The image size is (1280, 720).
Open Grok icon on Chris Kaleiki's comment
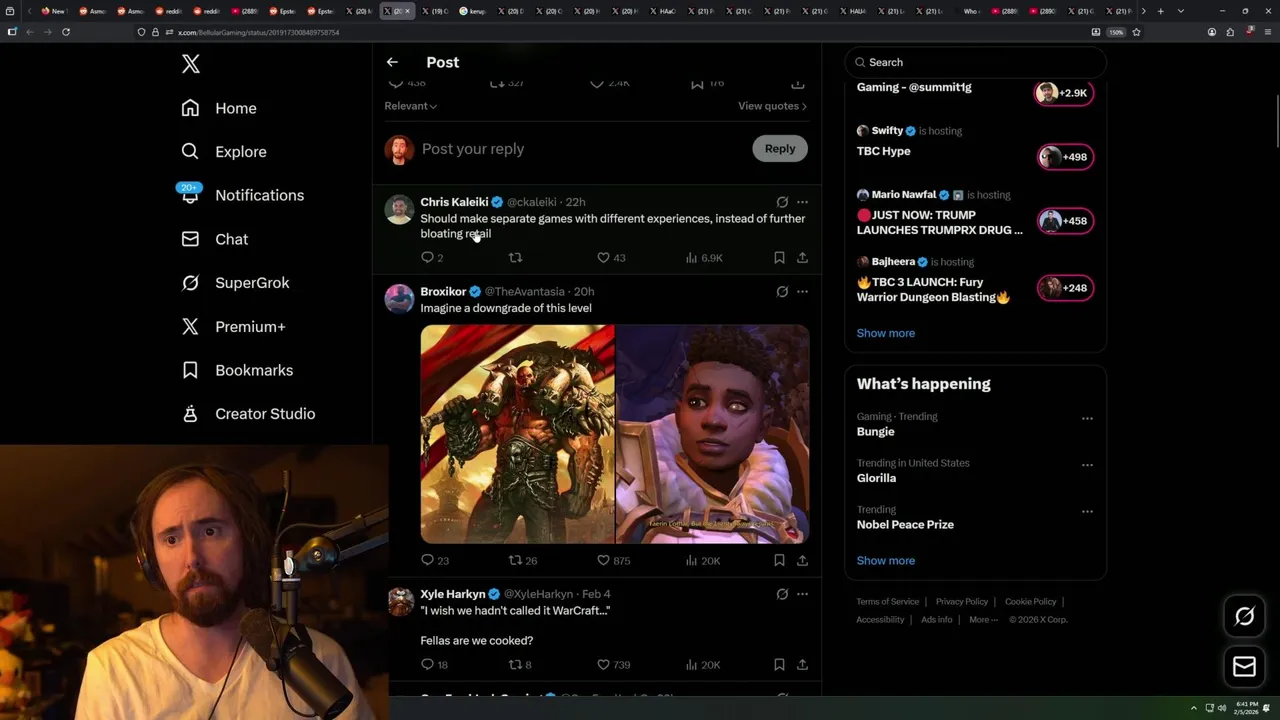click(782, 202)
